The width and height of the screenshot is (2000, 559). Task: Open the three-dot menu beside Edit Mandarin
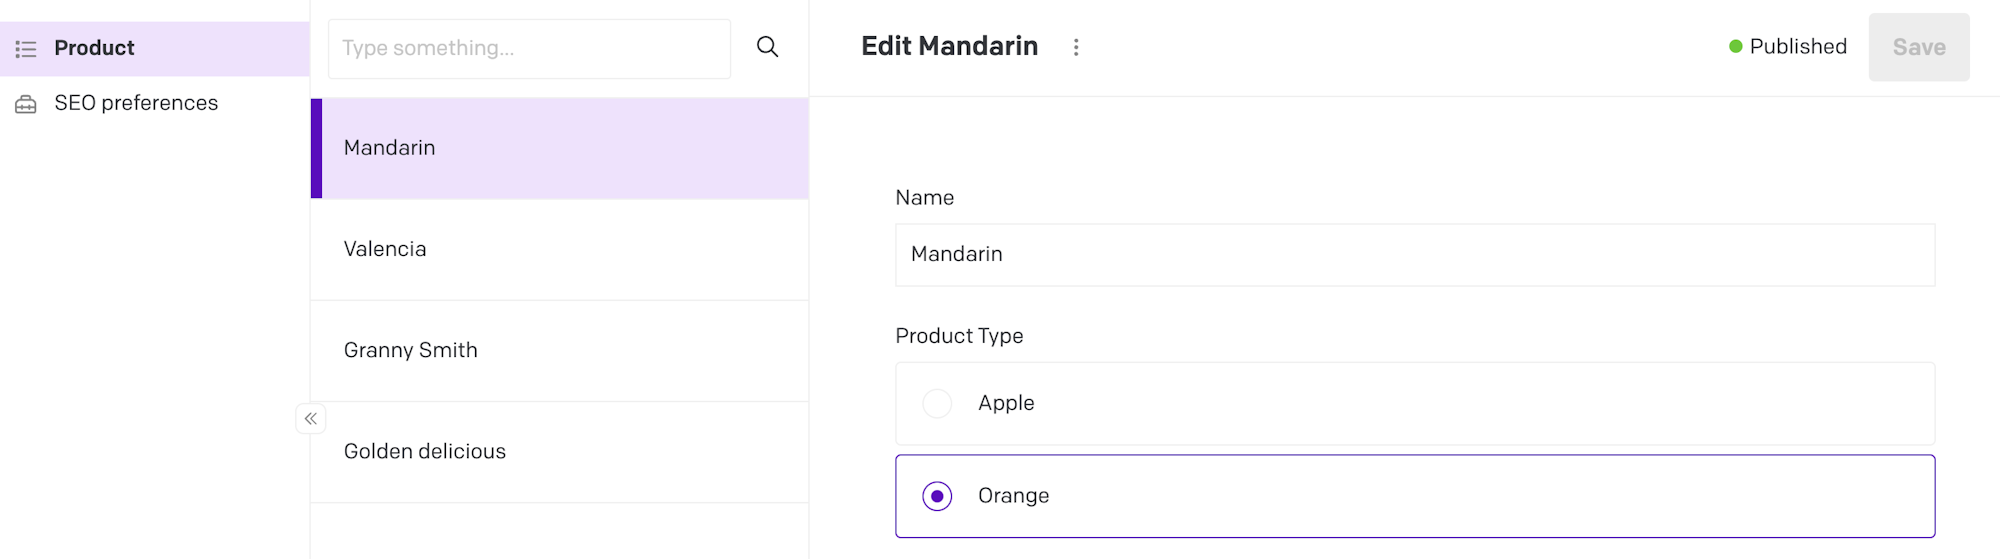coord(1076,47)
